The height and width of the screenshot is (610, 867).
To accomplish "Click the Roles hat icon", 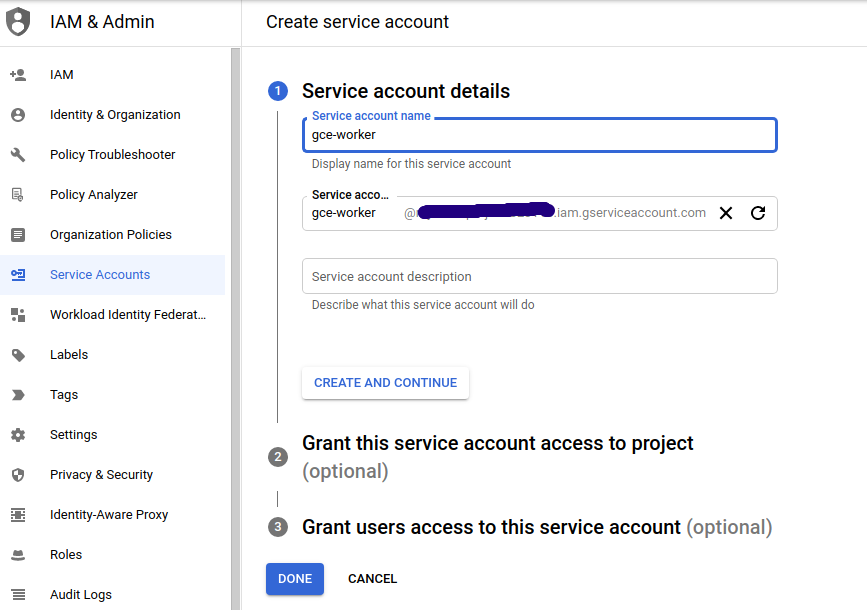I will pyautogui.click(x=18, y=555).
